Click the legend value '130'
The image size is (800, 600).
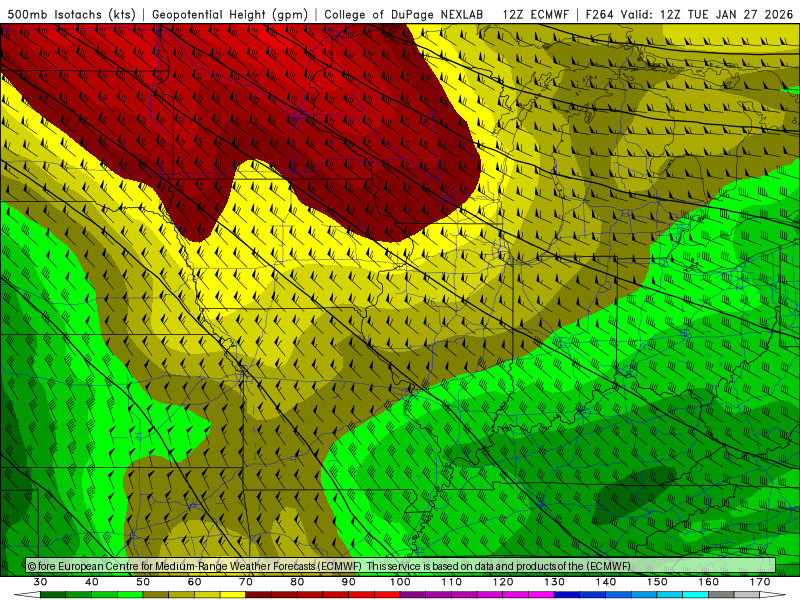coord(555,582)
